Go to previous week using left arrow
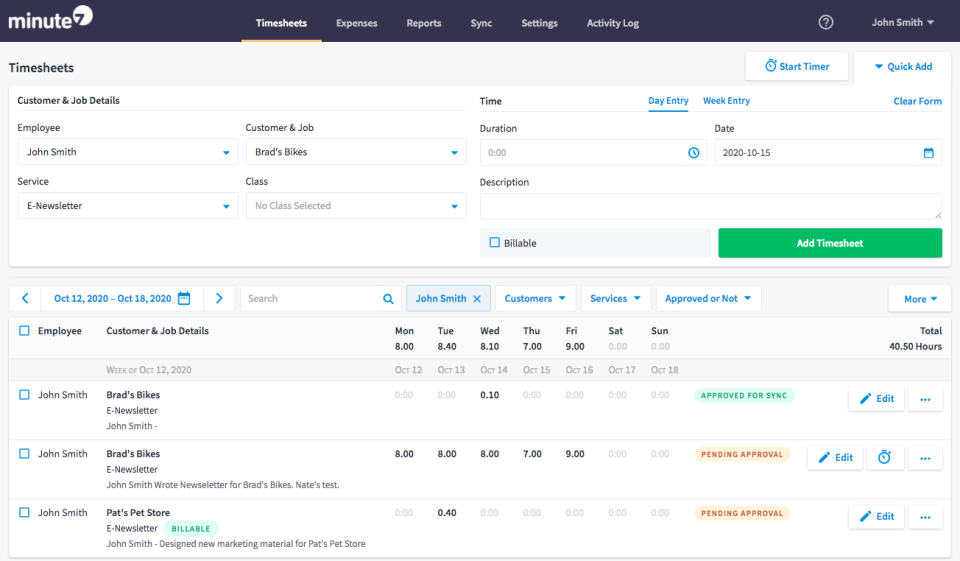 (x=25, y=298)
